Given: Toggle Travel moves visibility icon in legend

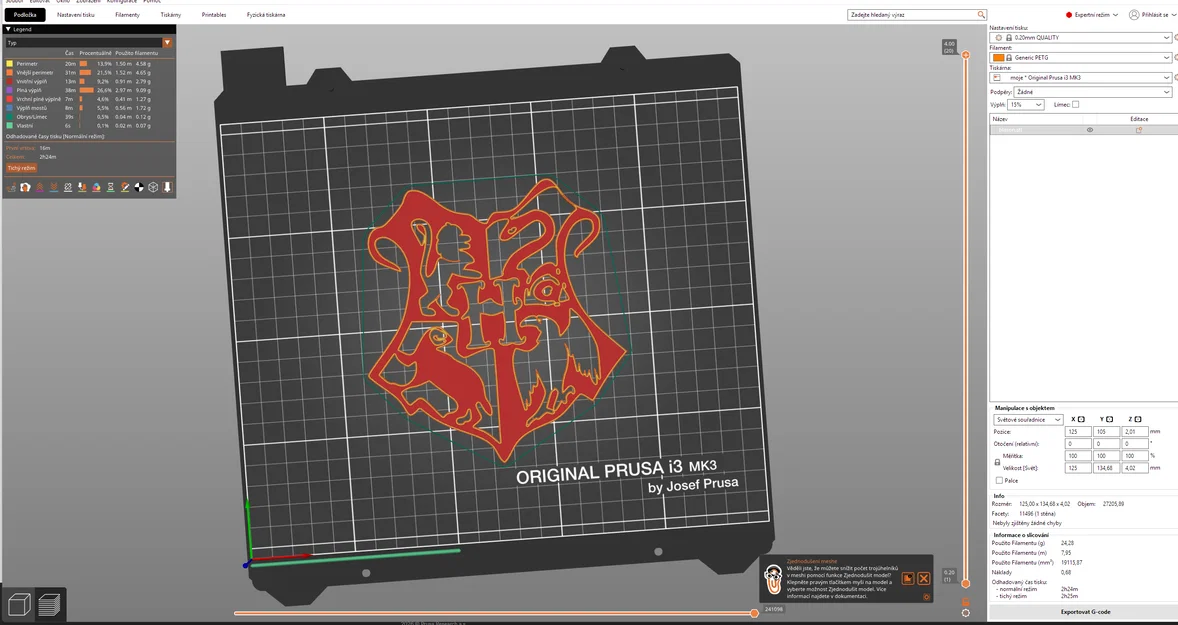Looking at the screenshot, I should [x=11, y=187].
